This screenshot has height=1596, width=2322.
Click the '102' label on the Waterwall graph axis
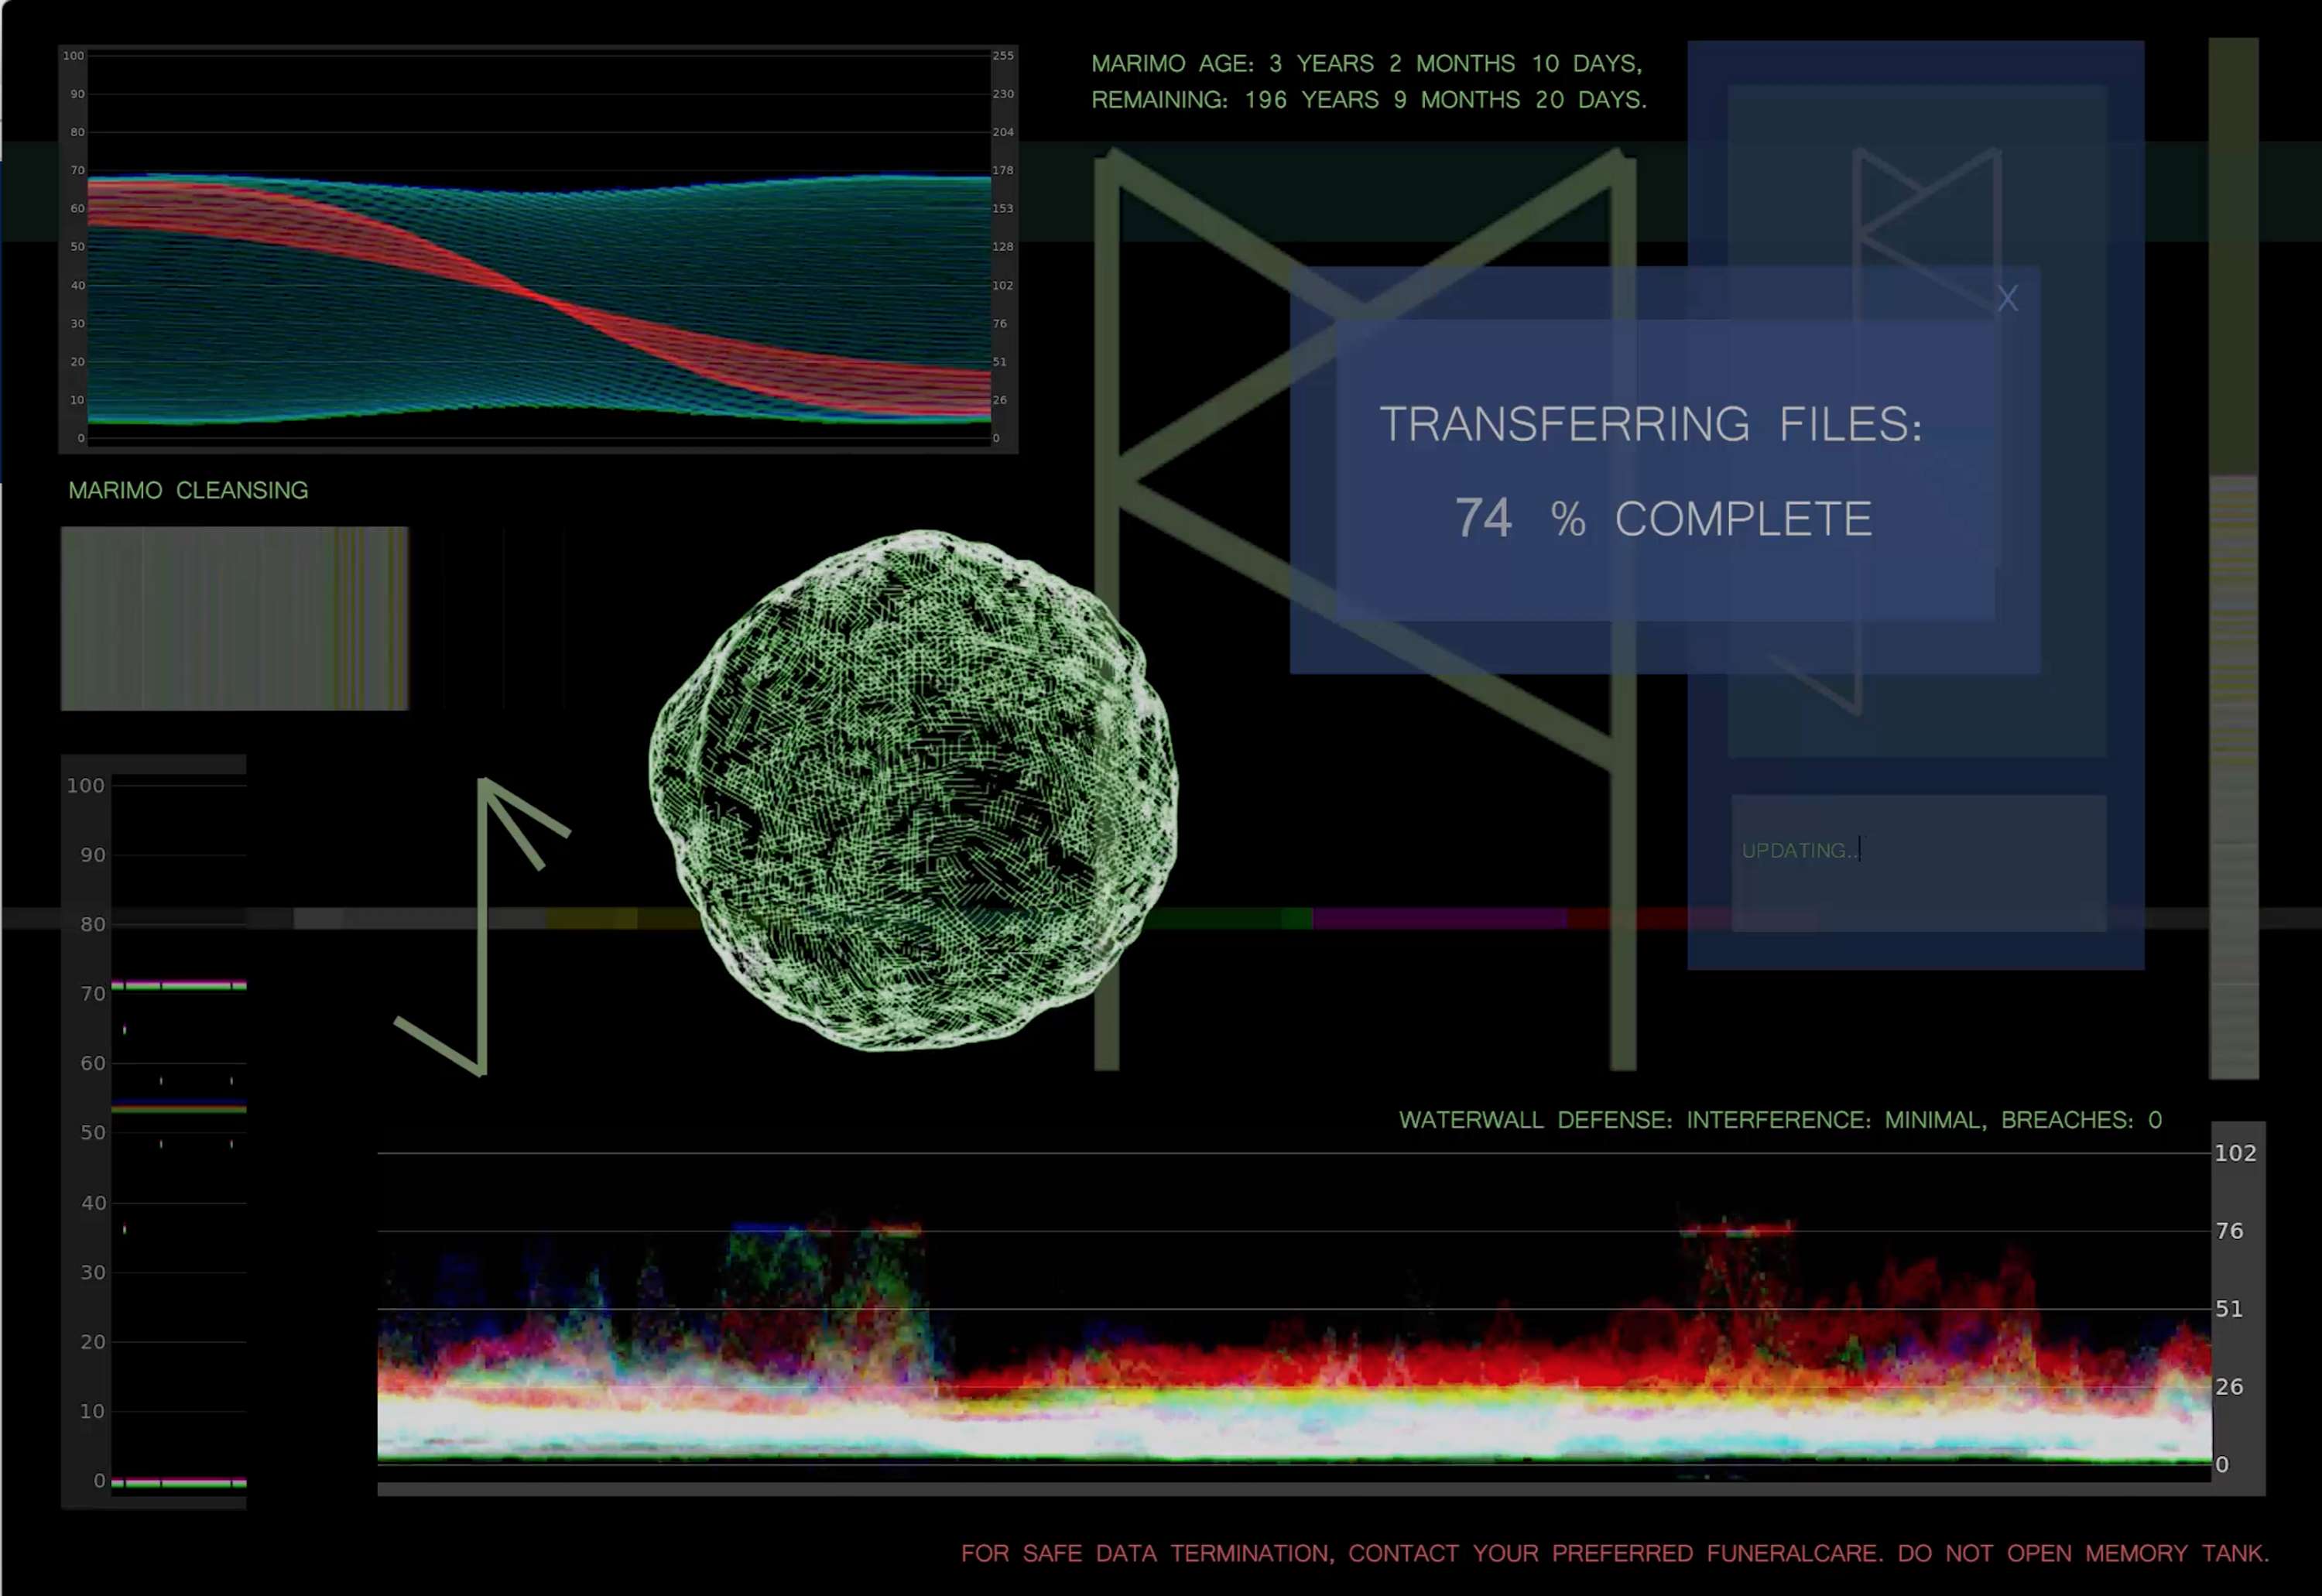tap(2236, 1153)
